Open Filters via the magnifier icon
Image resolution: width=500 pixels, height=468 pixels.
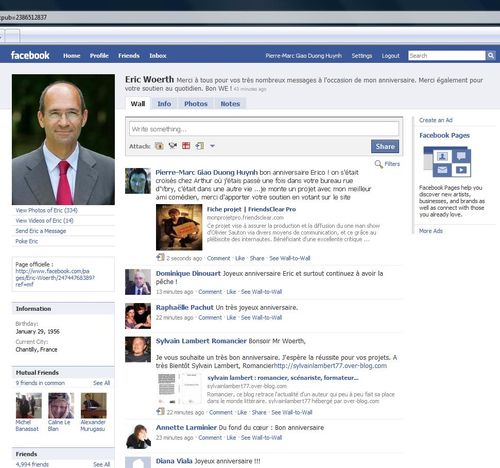pyautogui.click(x=378, y=164)
